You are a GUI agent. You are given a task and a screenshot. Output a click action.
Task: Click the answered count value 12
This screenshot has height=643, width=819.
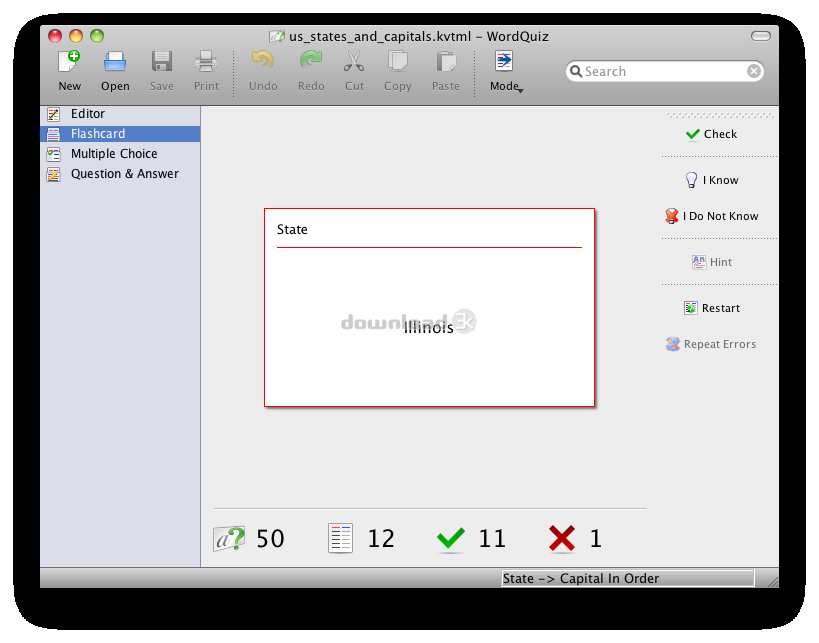point(381,539)
